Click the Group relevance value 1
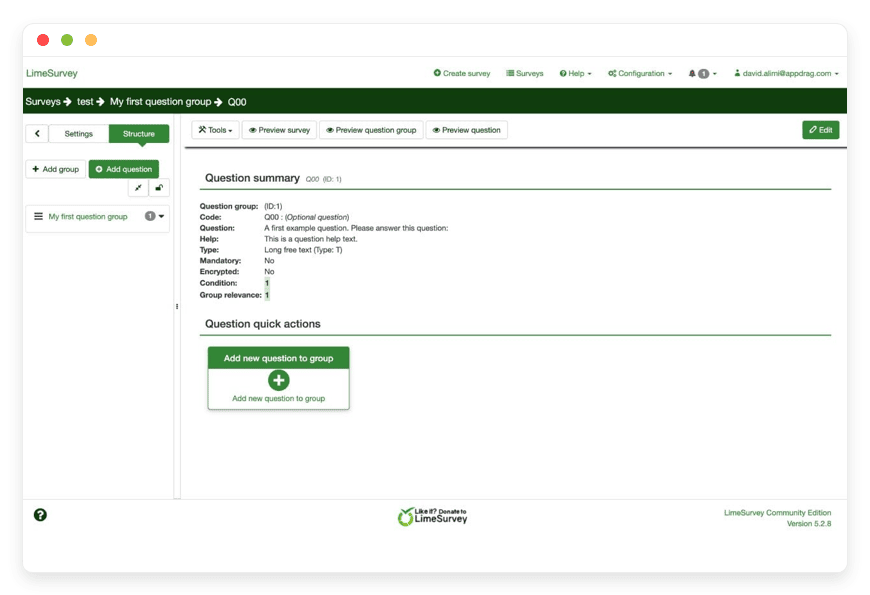The image size is (870, 595). 267,295
